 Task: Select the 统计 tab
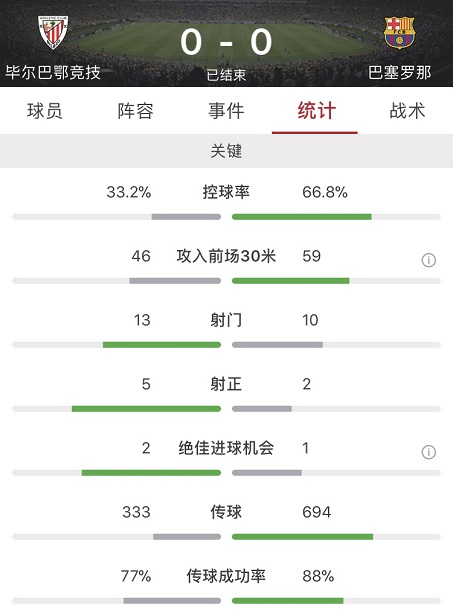[x=316, y=111]
